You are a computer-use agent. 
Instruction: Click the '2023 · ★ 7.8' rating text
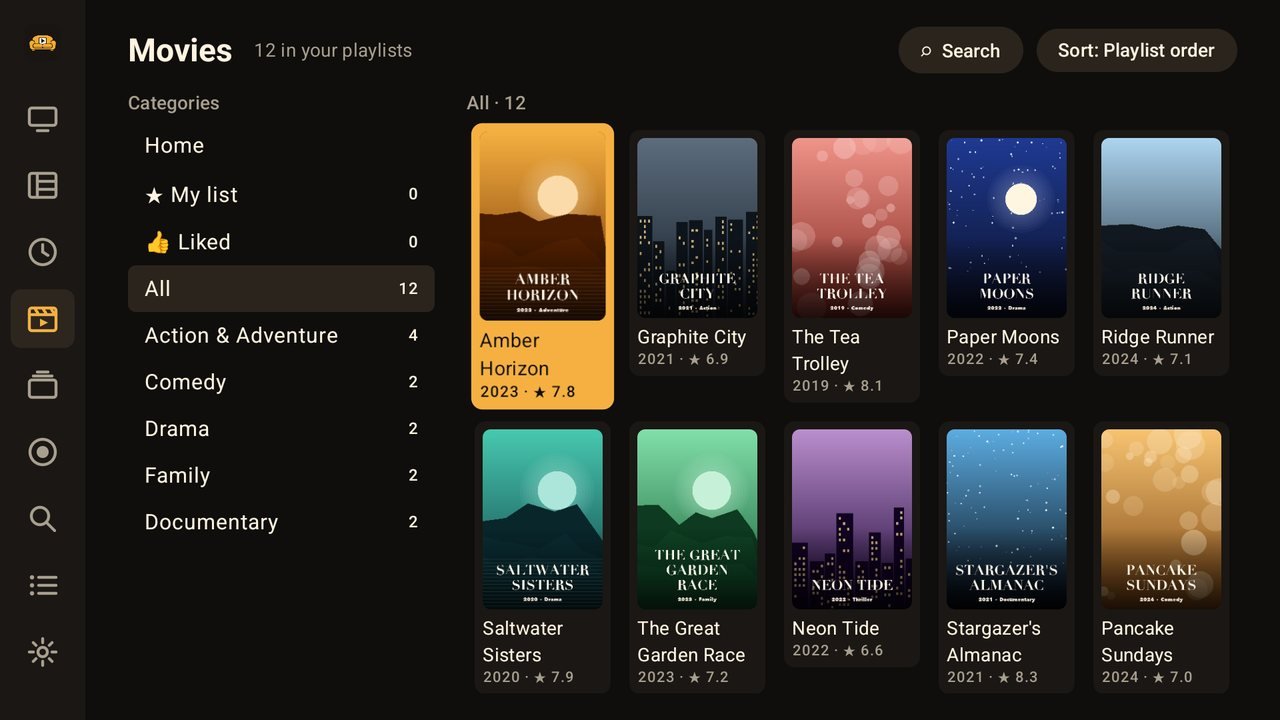(528, 392)
